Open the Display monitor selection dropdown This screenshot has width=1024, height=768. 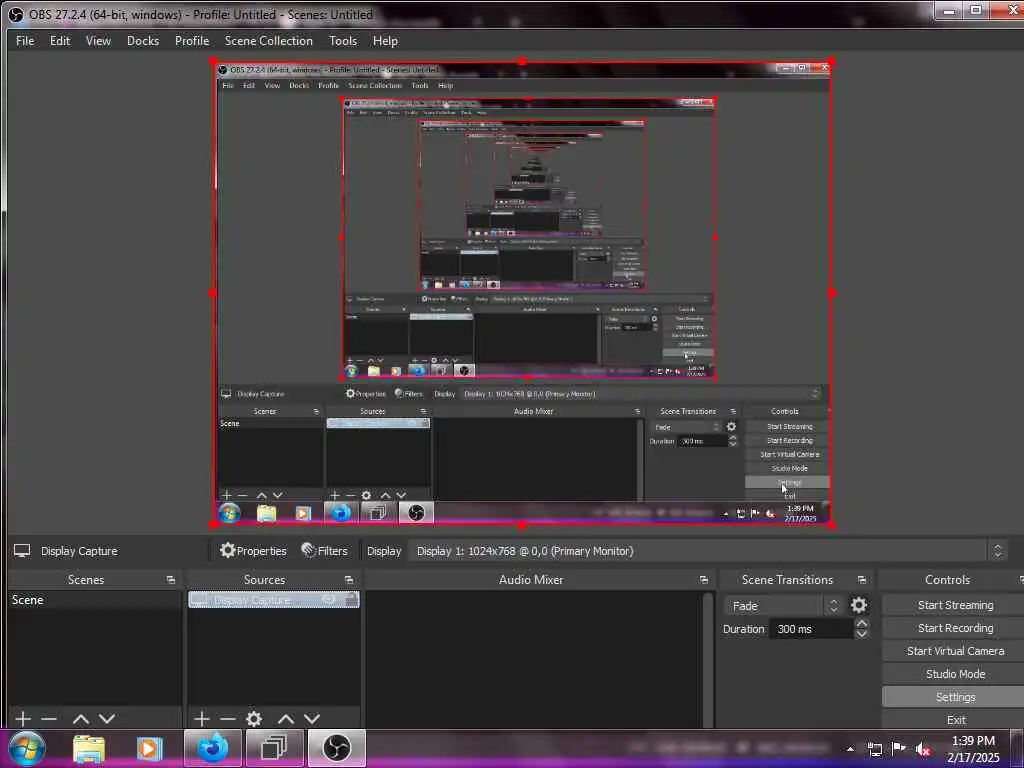click(709, 551)
